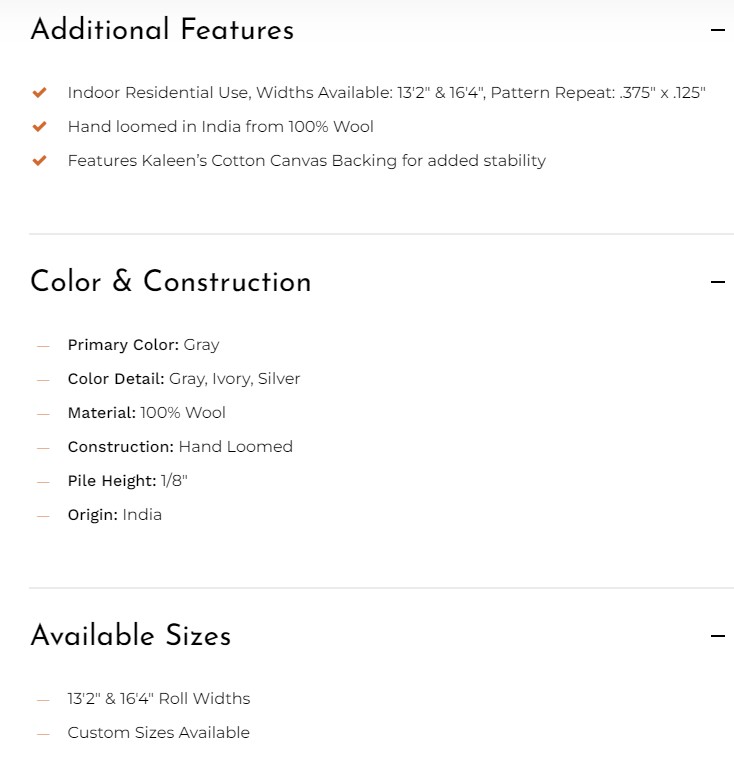Collapse the Available Sizes section
Image resolution: width=734 pixels, height=760 pixels.
click(717, 636)
